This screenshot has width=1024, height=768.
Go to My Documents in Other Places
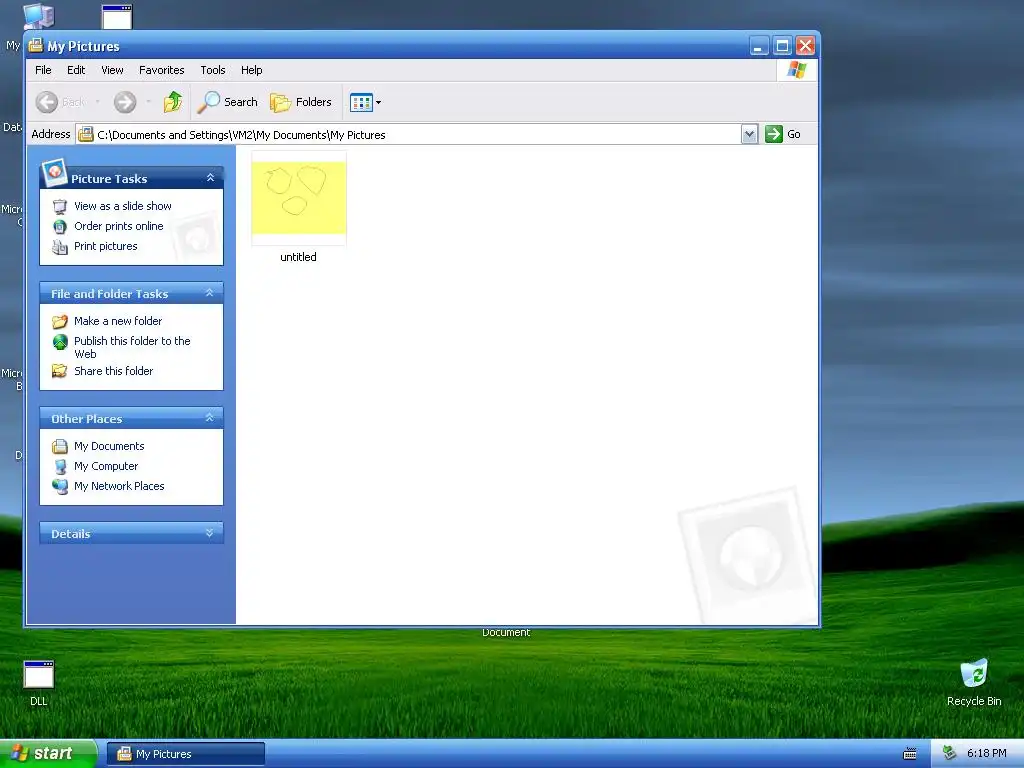[x=109, y=446]
